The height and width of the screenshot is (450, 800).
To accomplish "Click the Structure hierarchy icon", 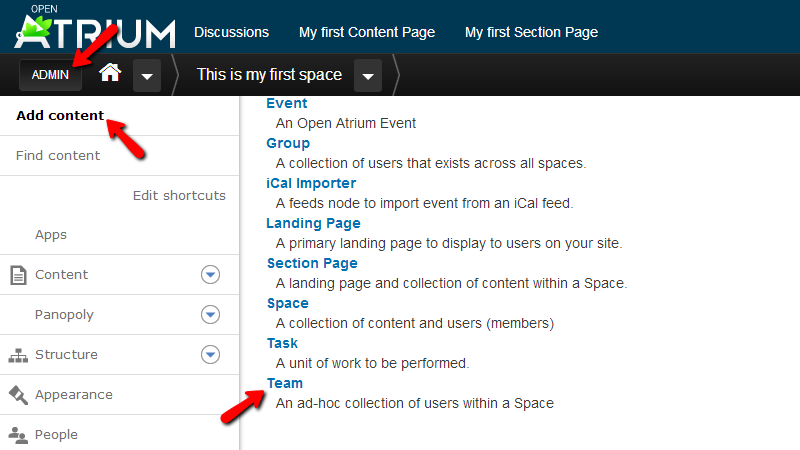I will 18,355.
